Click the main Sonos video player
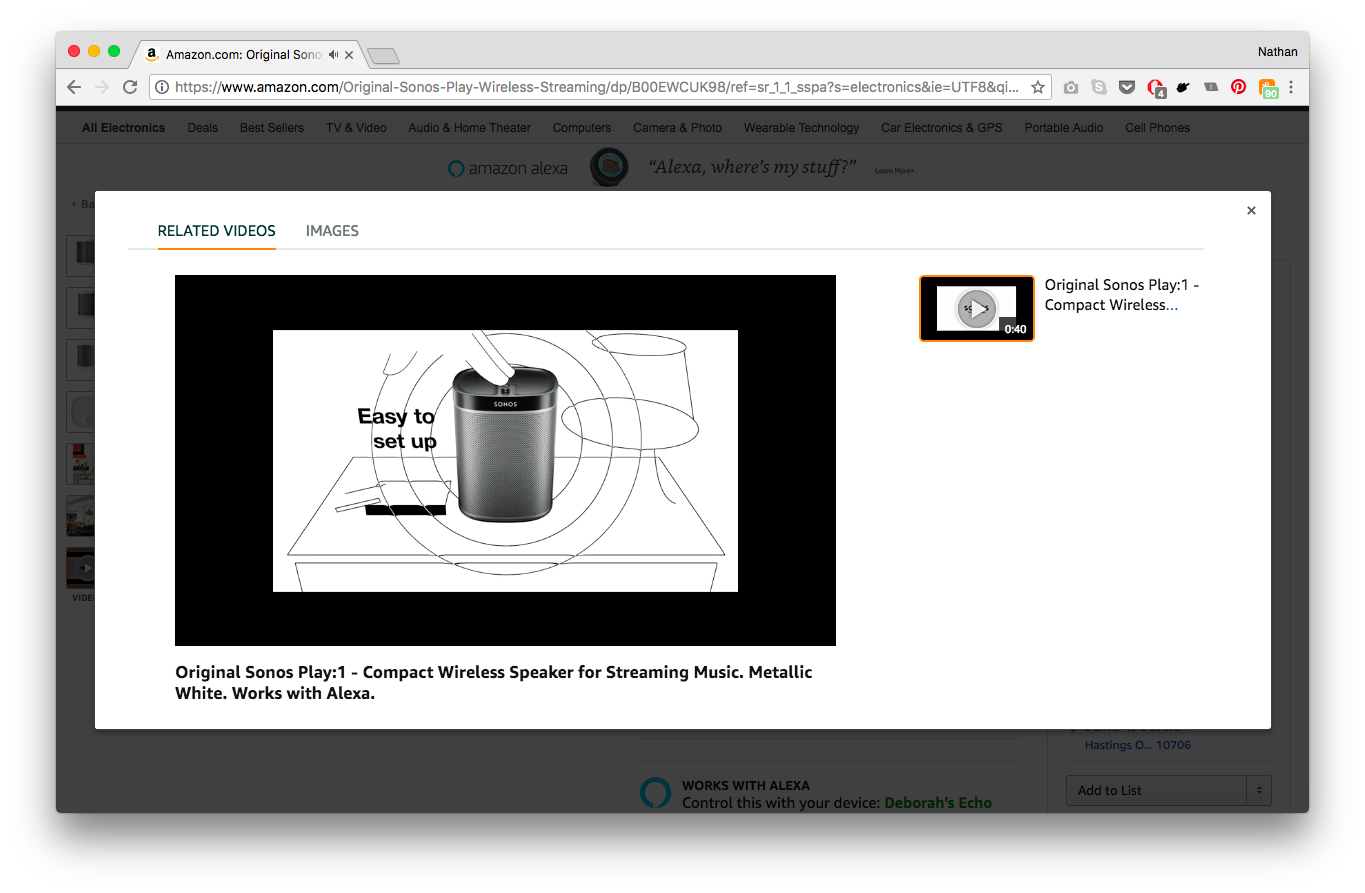 pos(505,461)
